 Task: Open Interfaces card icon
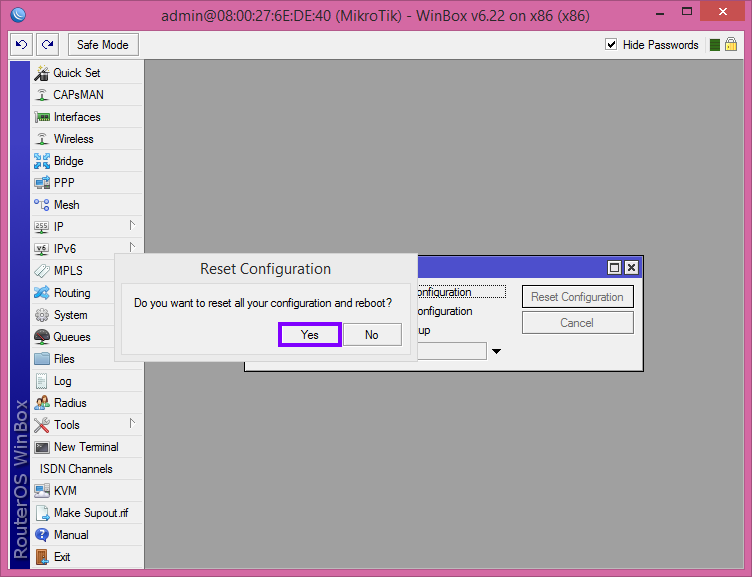click(42, 117)
